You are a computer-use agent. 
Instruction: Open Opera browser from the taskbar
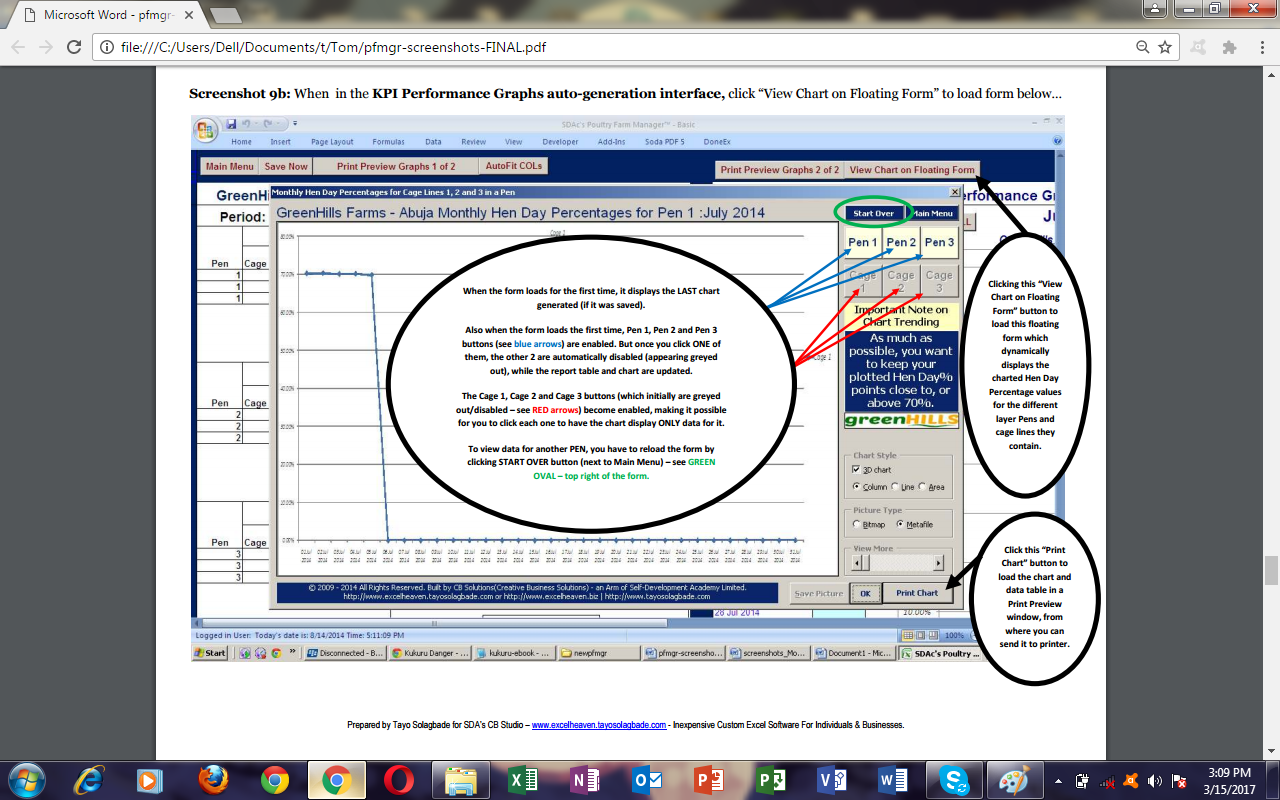click(399, 779)
